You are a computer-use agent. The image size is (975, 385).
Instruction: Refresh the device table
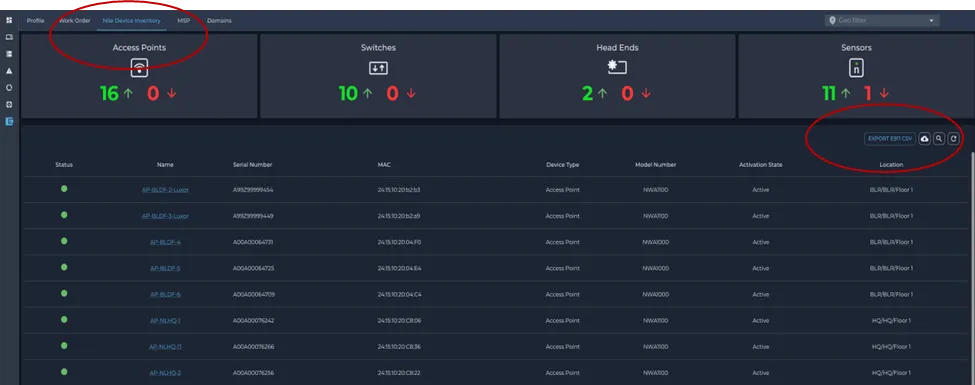coord(953,139)
